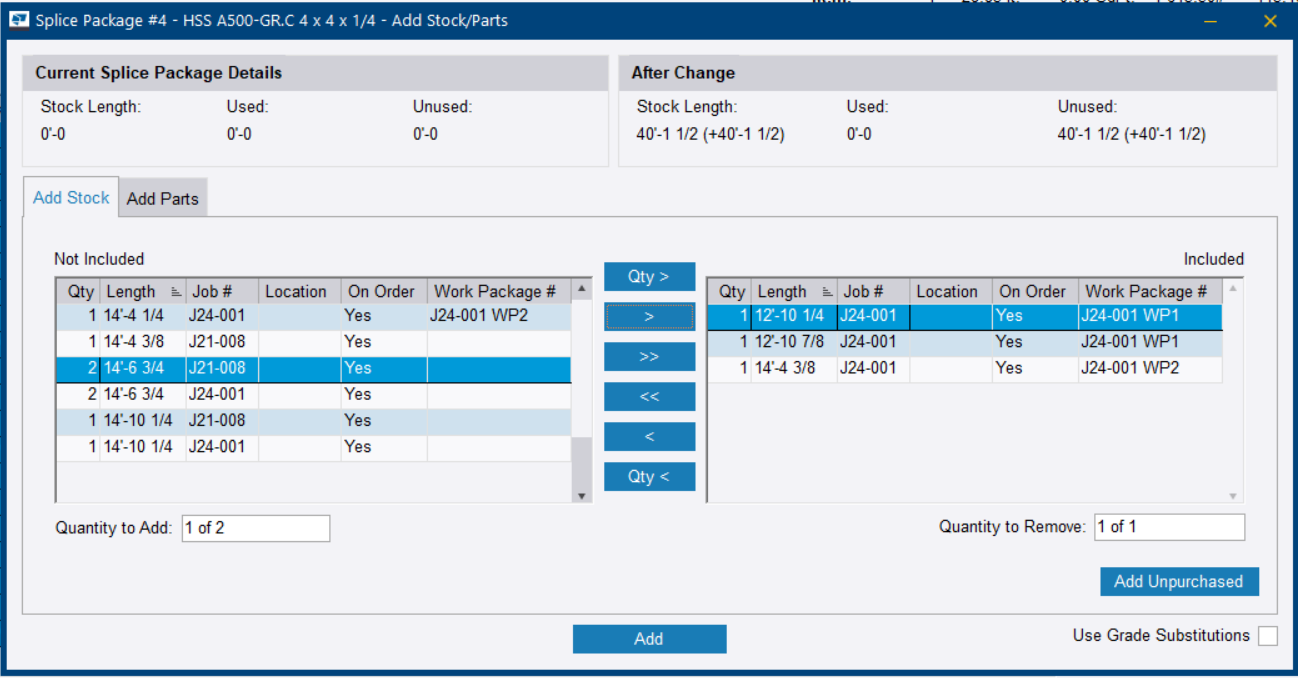This screenshot has height=678, width=1298.
Task: Remove all stock with '<<' button
Action: click(649, 397)
